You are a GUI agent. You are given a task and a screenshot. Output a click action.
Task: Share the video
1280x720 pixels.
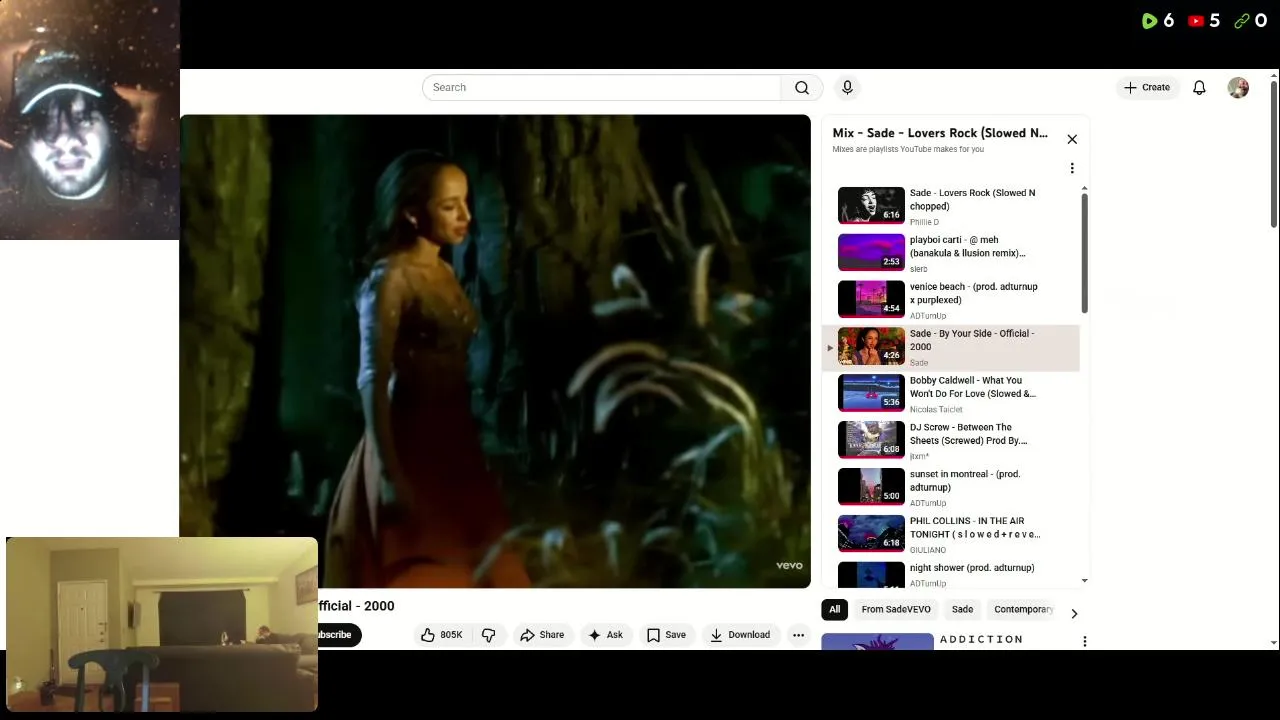pos(542,635)
